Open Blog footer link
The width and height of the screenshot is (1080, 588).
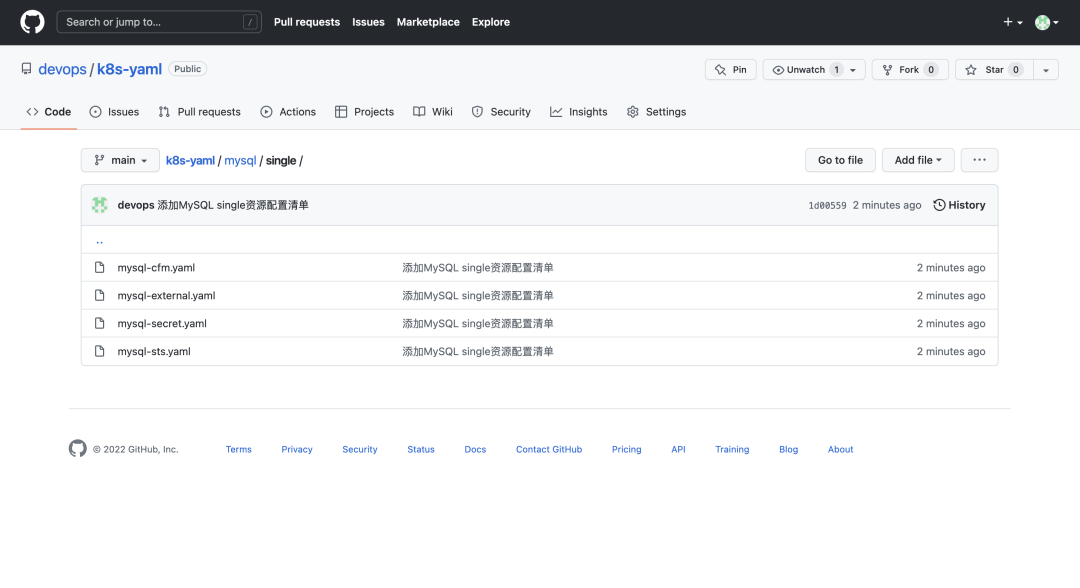[x=789, y=449]
